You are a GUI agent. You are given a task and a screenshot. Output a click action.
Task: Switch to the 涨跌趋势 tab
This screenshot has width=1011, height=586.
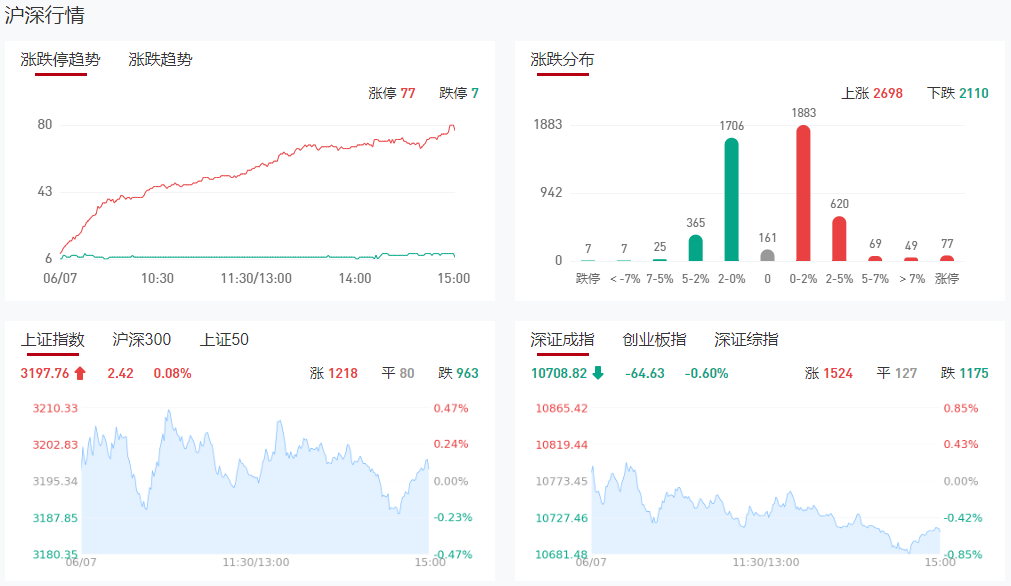coord(160,59)
